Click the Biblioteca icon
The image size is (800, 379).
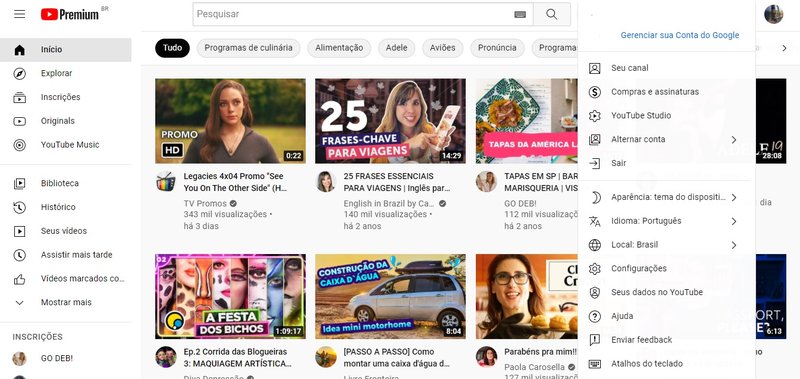pos(19,183)
